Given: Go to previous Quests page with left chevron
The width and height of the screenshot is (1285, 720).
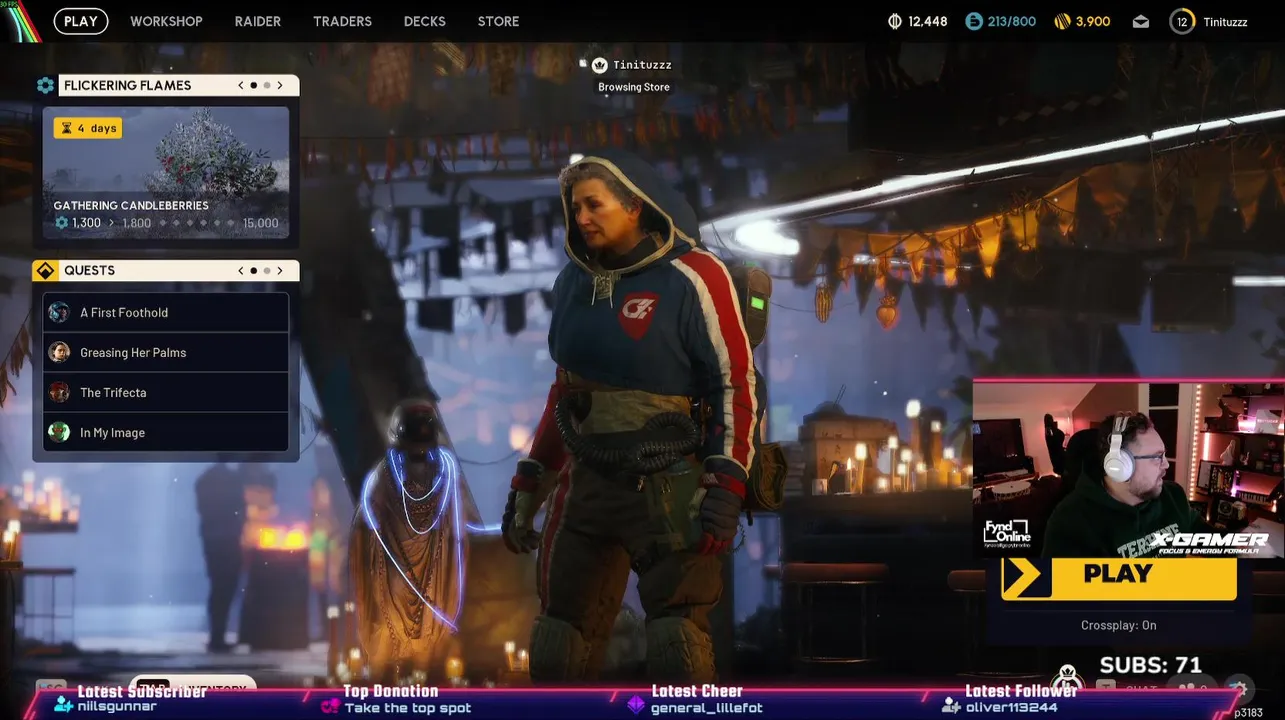Looking at the screenshot, I should [x=241, y=270].
